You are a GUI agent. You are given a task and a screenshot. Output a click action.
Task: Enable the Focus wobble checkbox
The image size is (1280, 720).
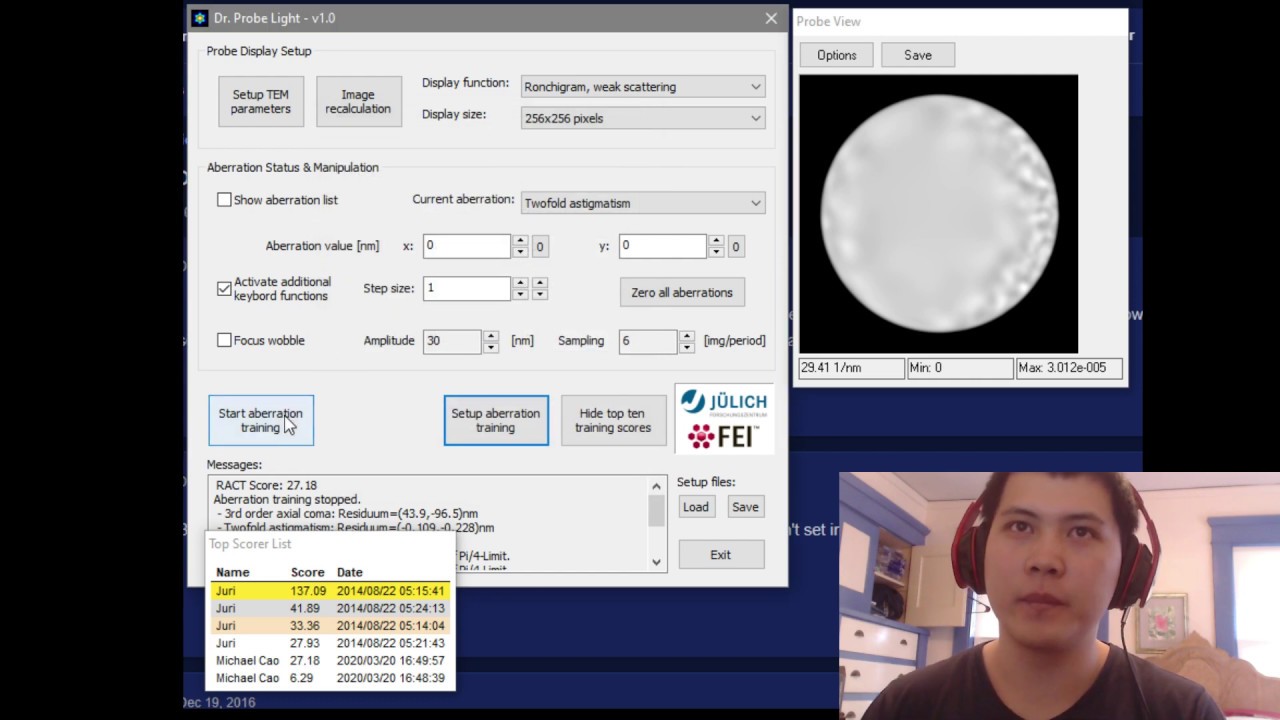(224, 340)
